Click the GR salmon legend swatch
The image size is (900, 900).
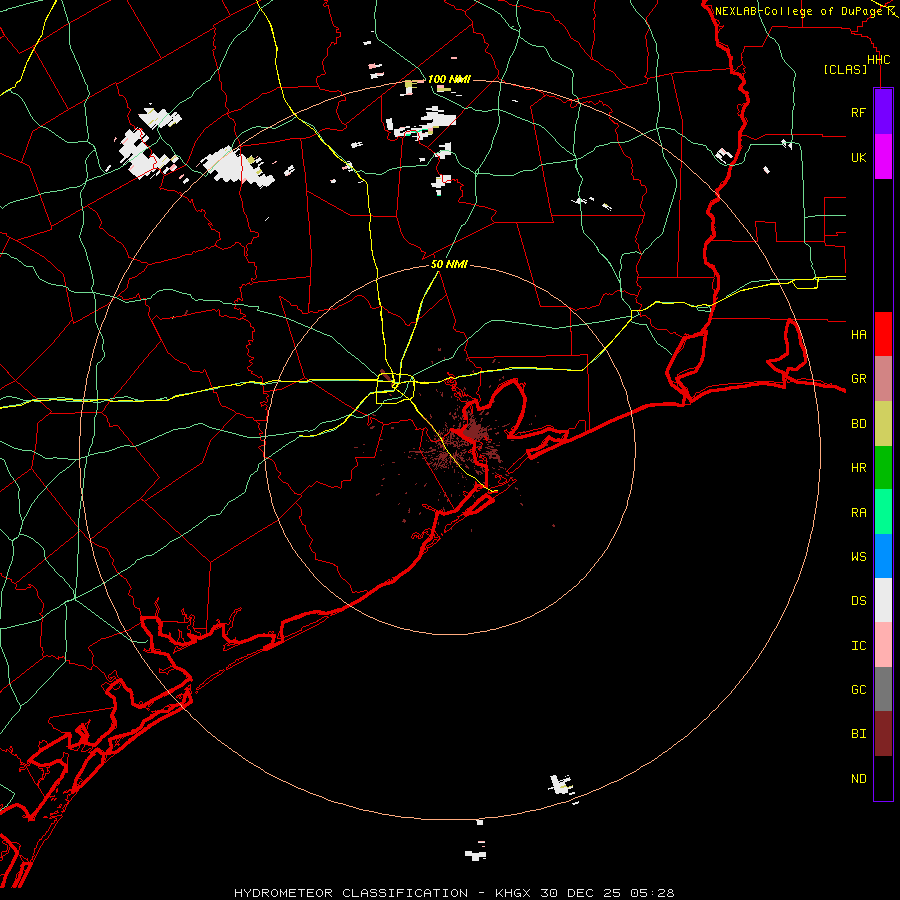[883, 378]
